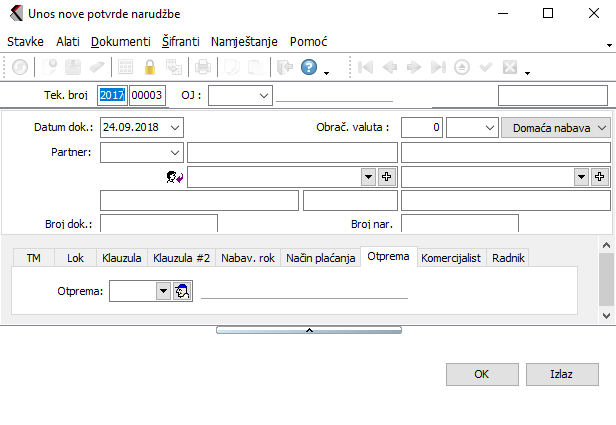The height and width of the screenshot is (425, 616).
Task: Click into the Broj dok. input field
Action: click(158, 223)
